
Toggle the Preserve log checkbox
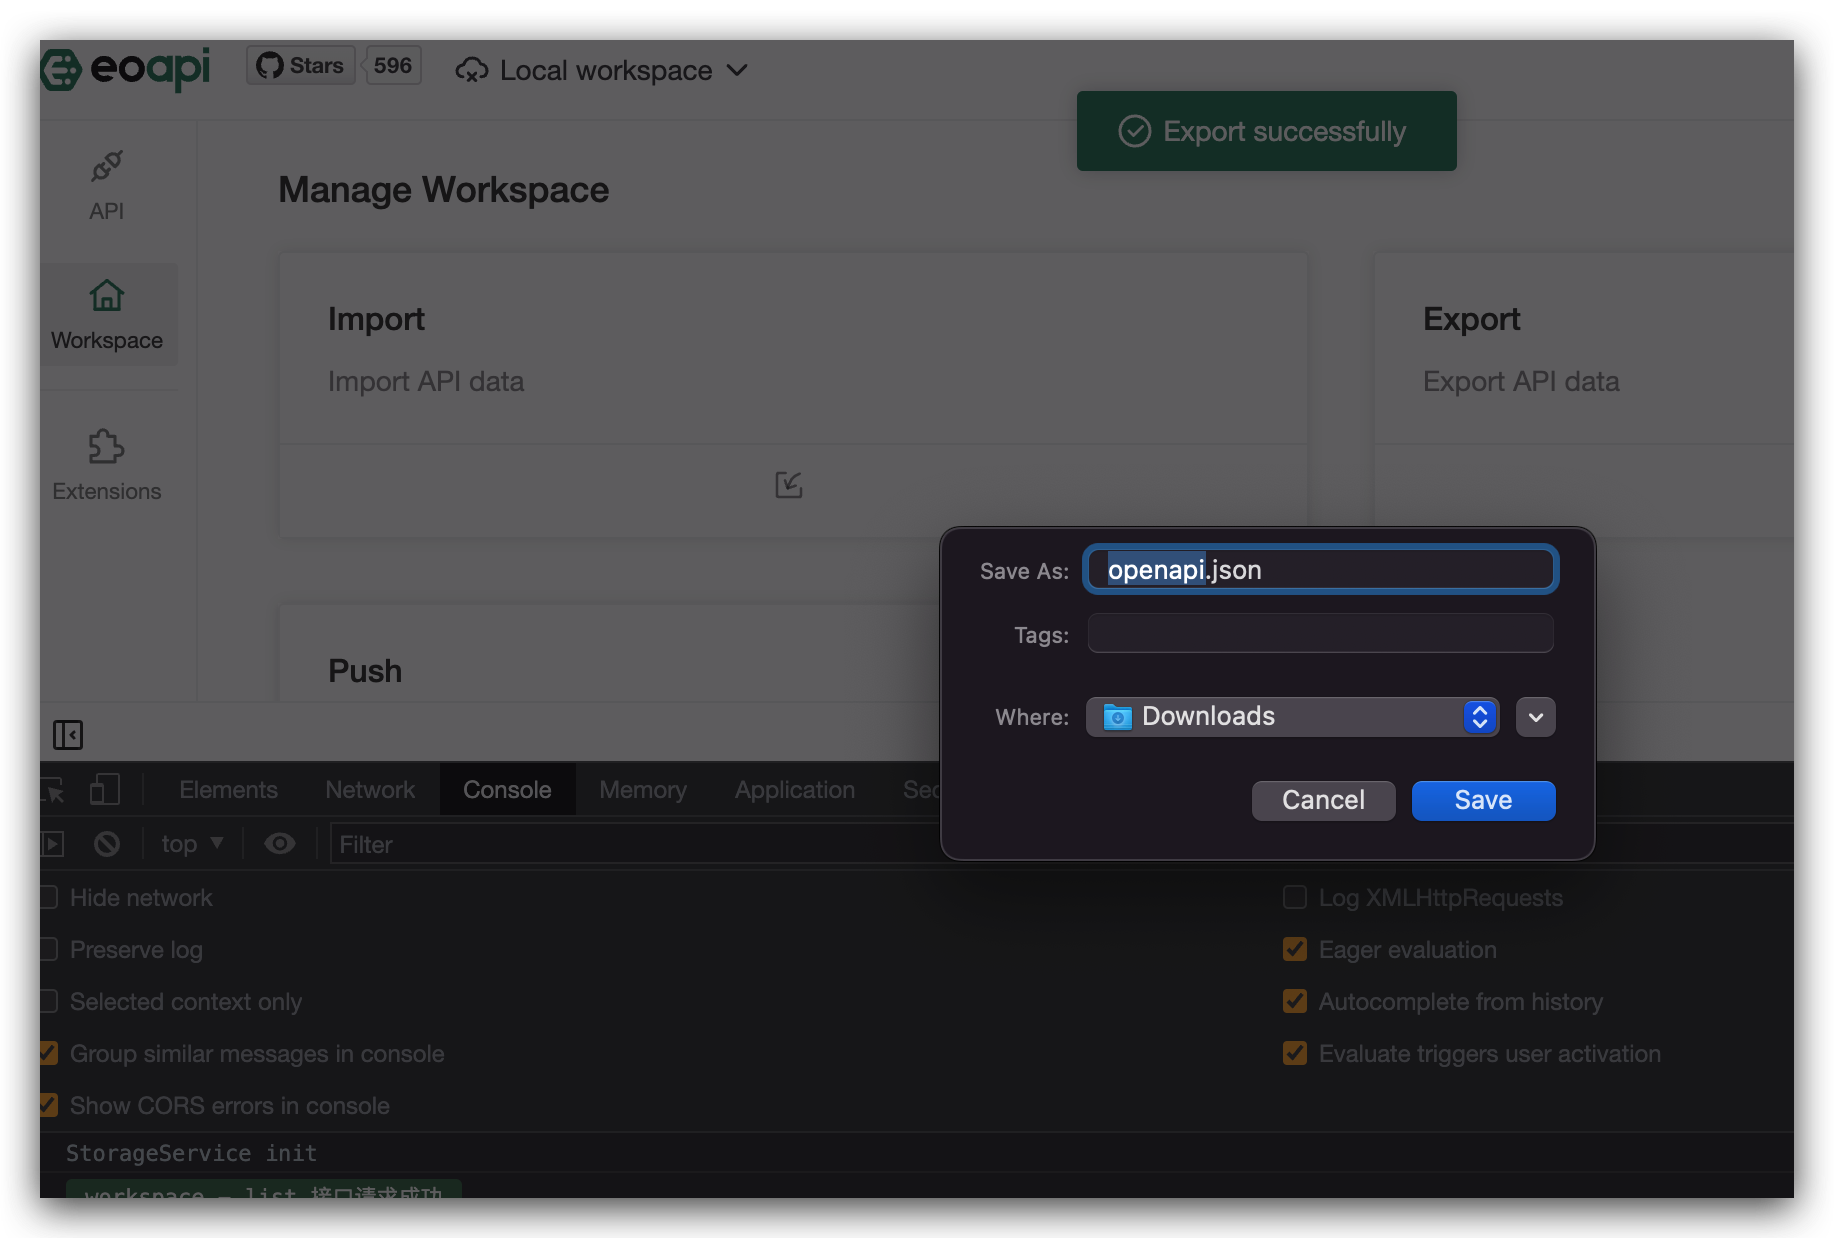(49, 950)
